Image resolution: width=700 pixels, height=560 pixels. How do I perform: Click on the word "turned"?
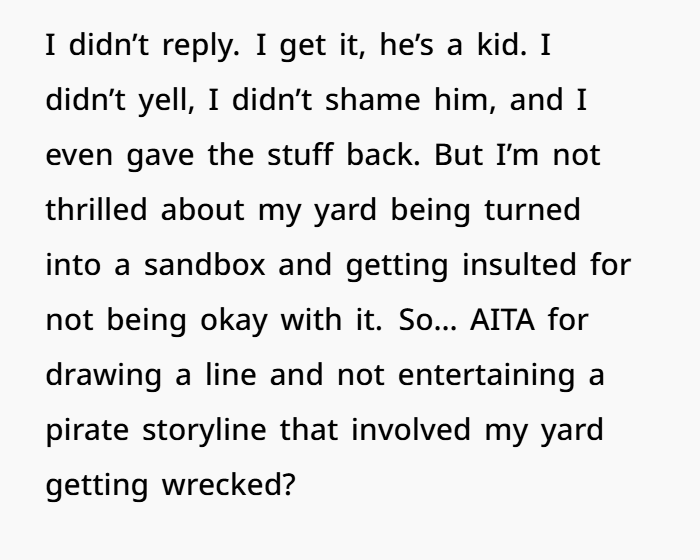[x=532, y=209]
